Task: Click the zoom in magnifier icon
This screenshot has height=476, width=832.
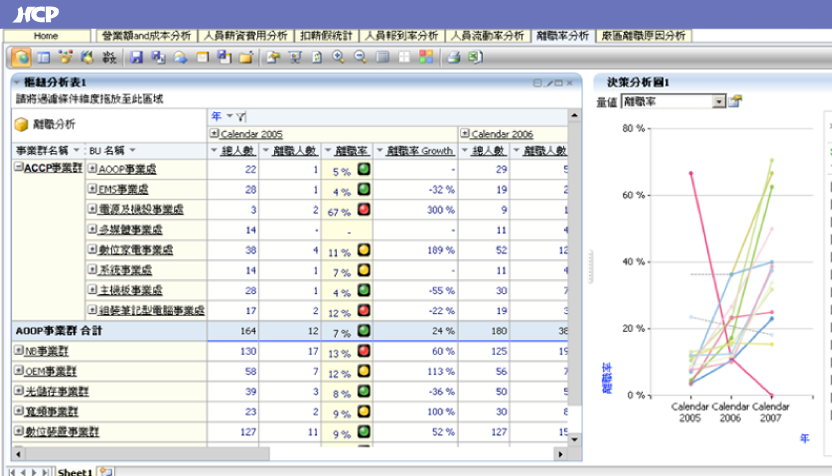Action: pyautogui.click(x=338, y=57)
